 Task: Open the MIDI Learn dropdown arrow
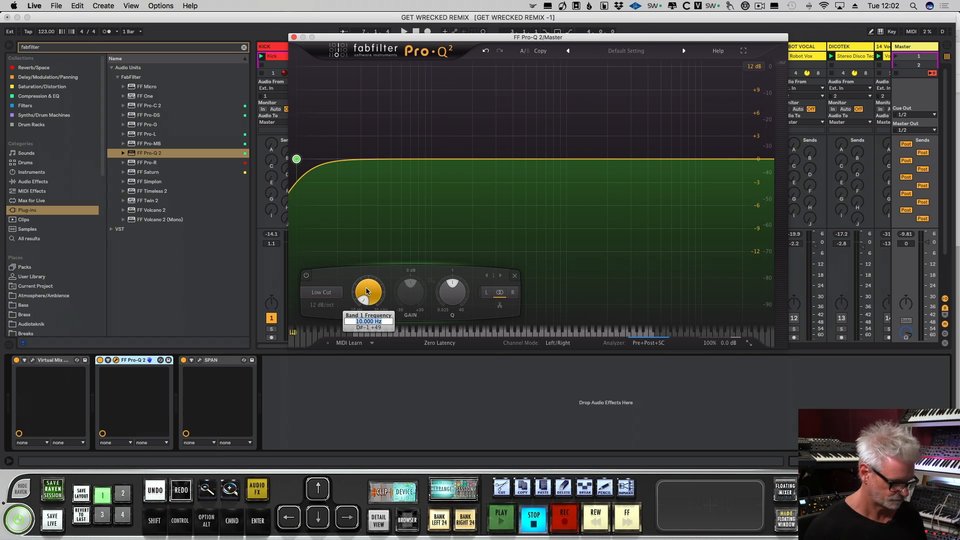coord(372,343)
